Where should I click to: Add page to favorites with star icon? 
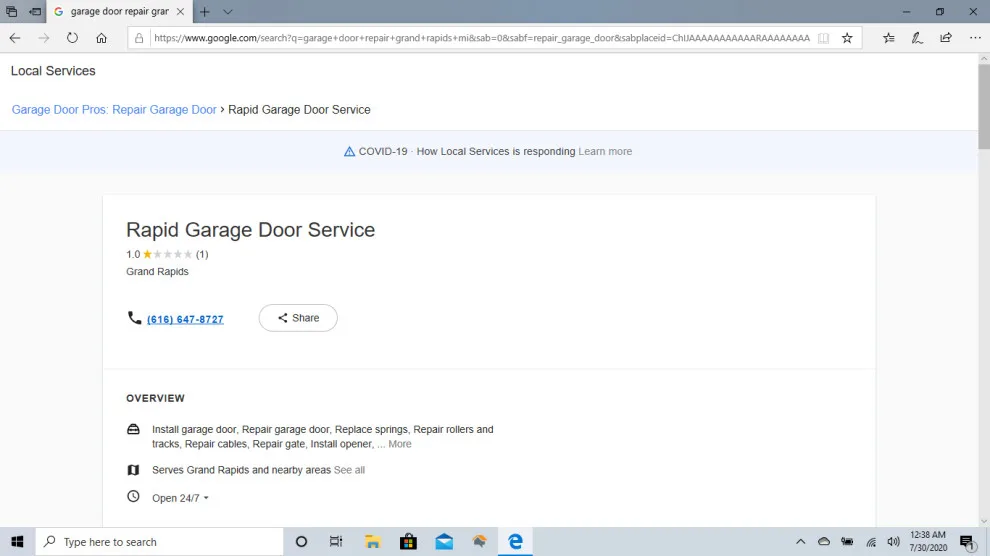pos(847,38)
